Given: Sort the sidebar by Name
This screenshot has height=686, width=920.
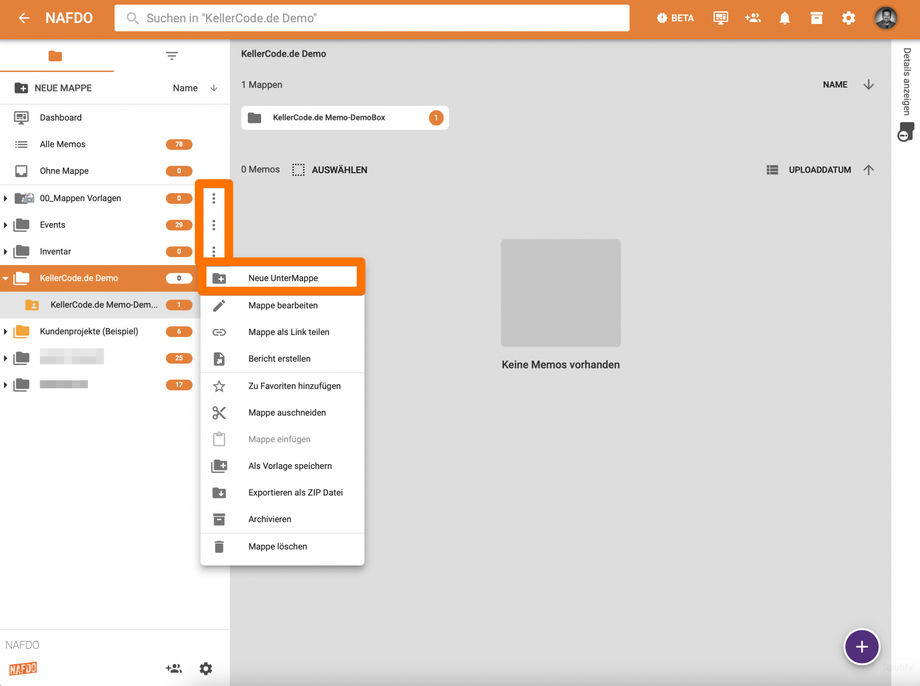Looking at the screenshot, I should (x=185, y=88).
